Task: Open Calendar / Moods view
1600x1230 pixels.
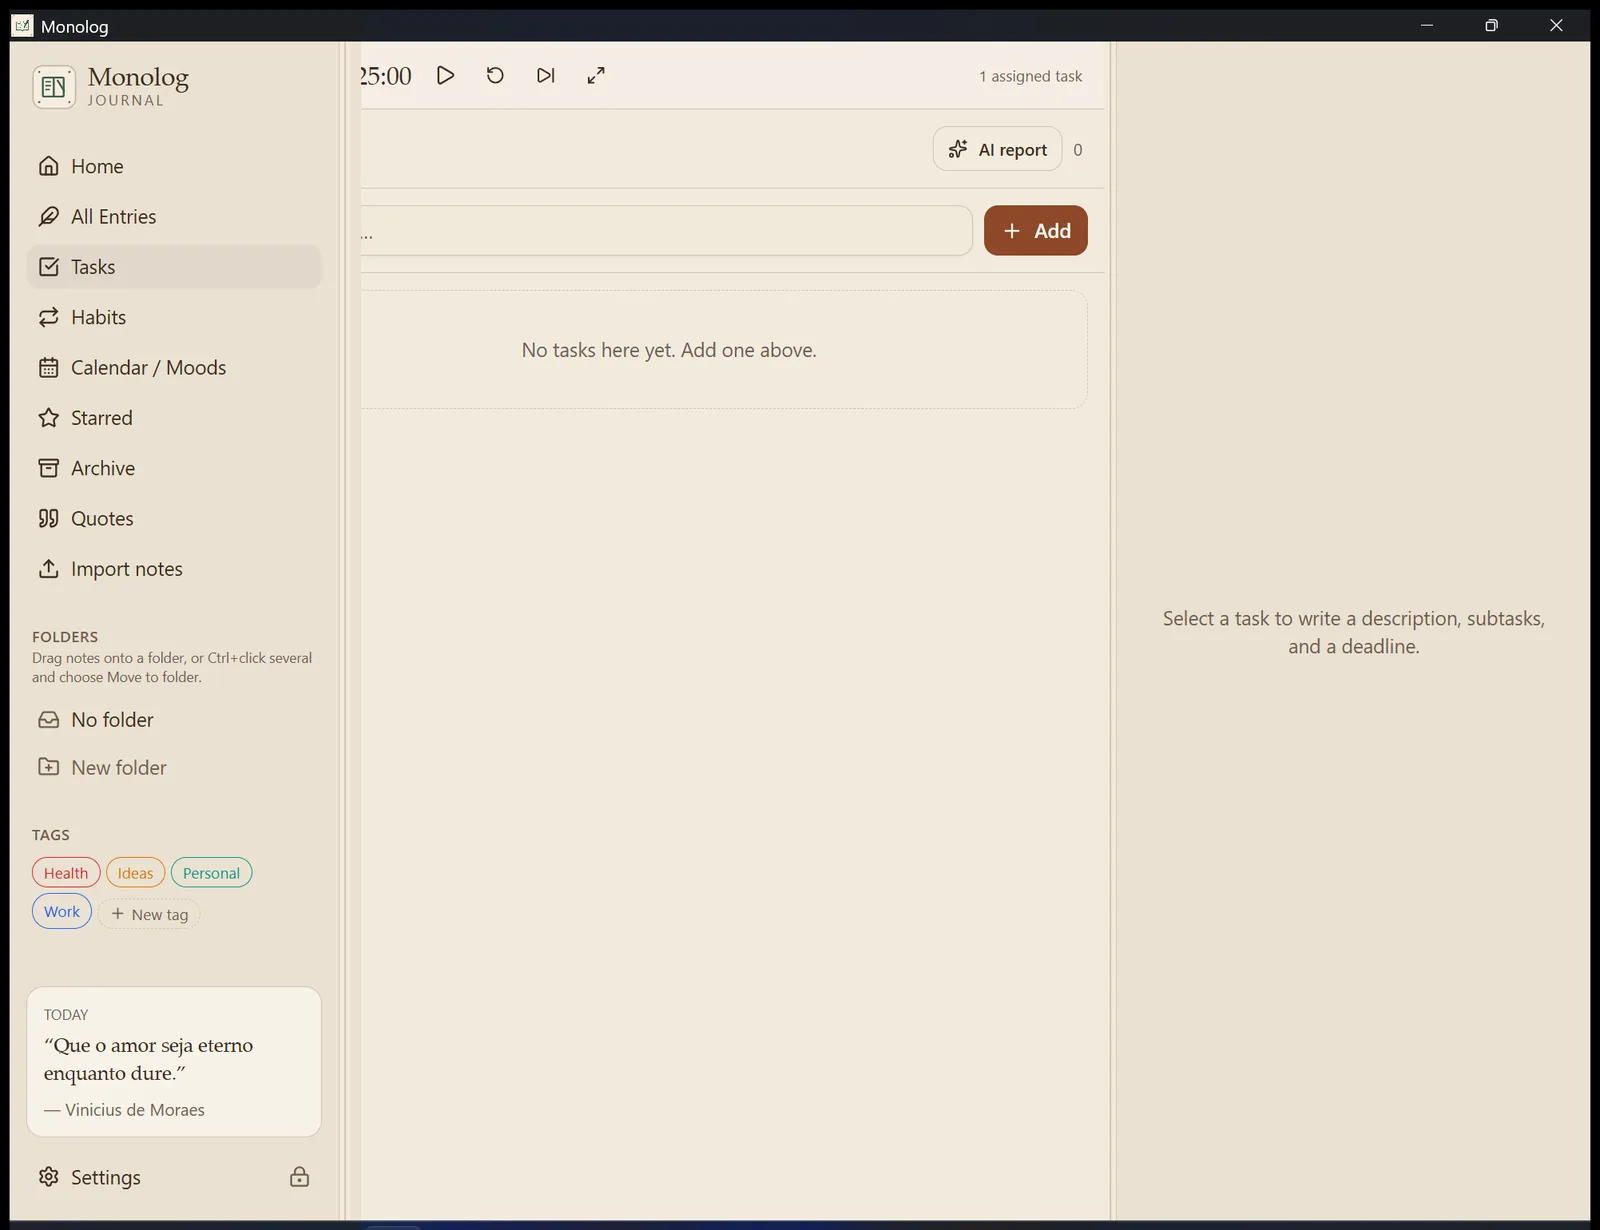Action: pyautogui.click(x=174, y=367)
